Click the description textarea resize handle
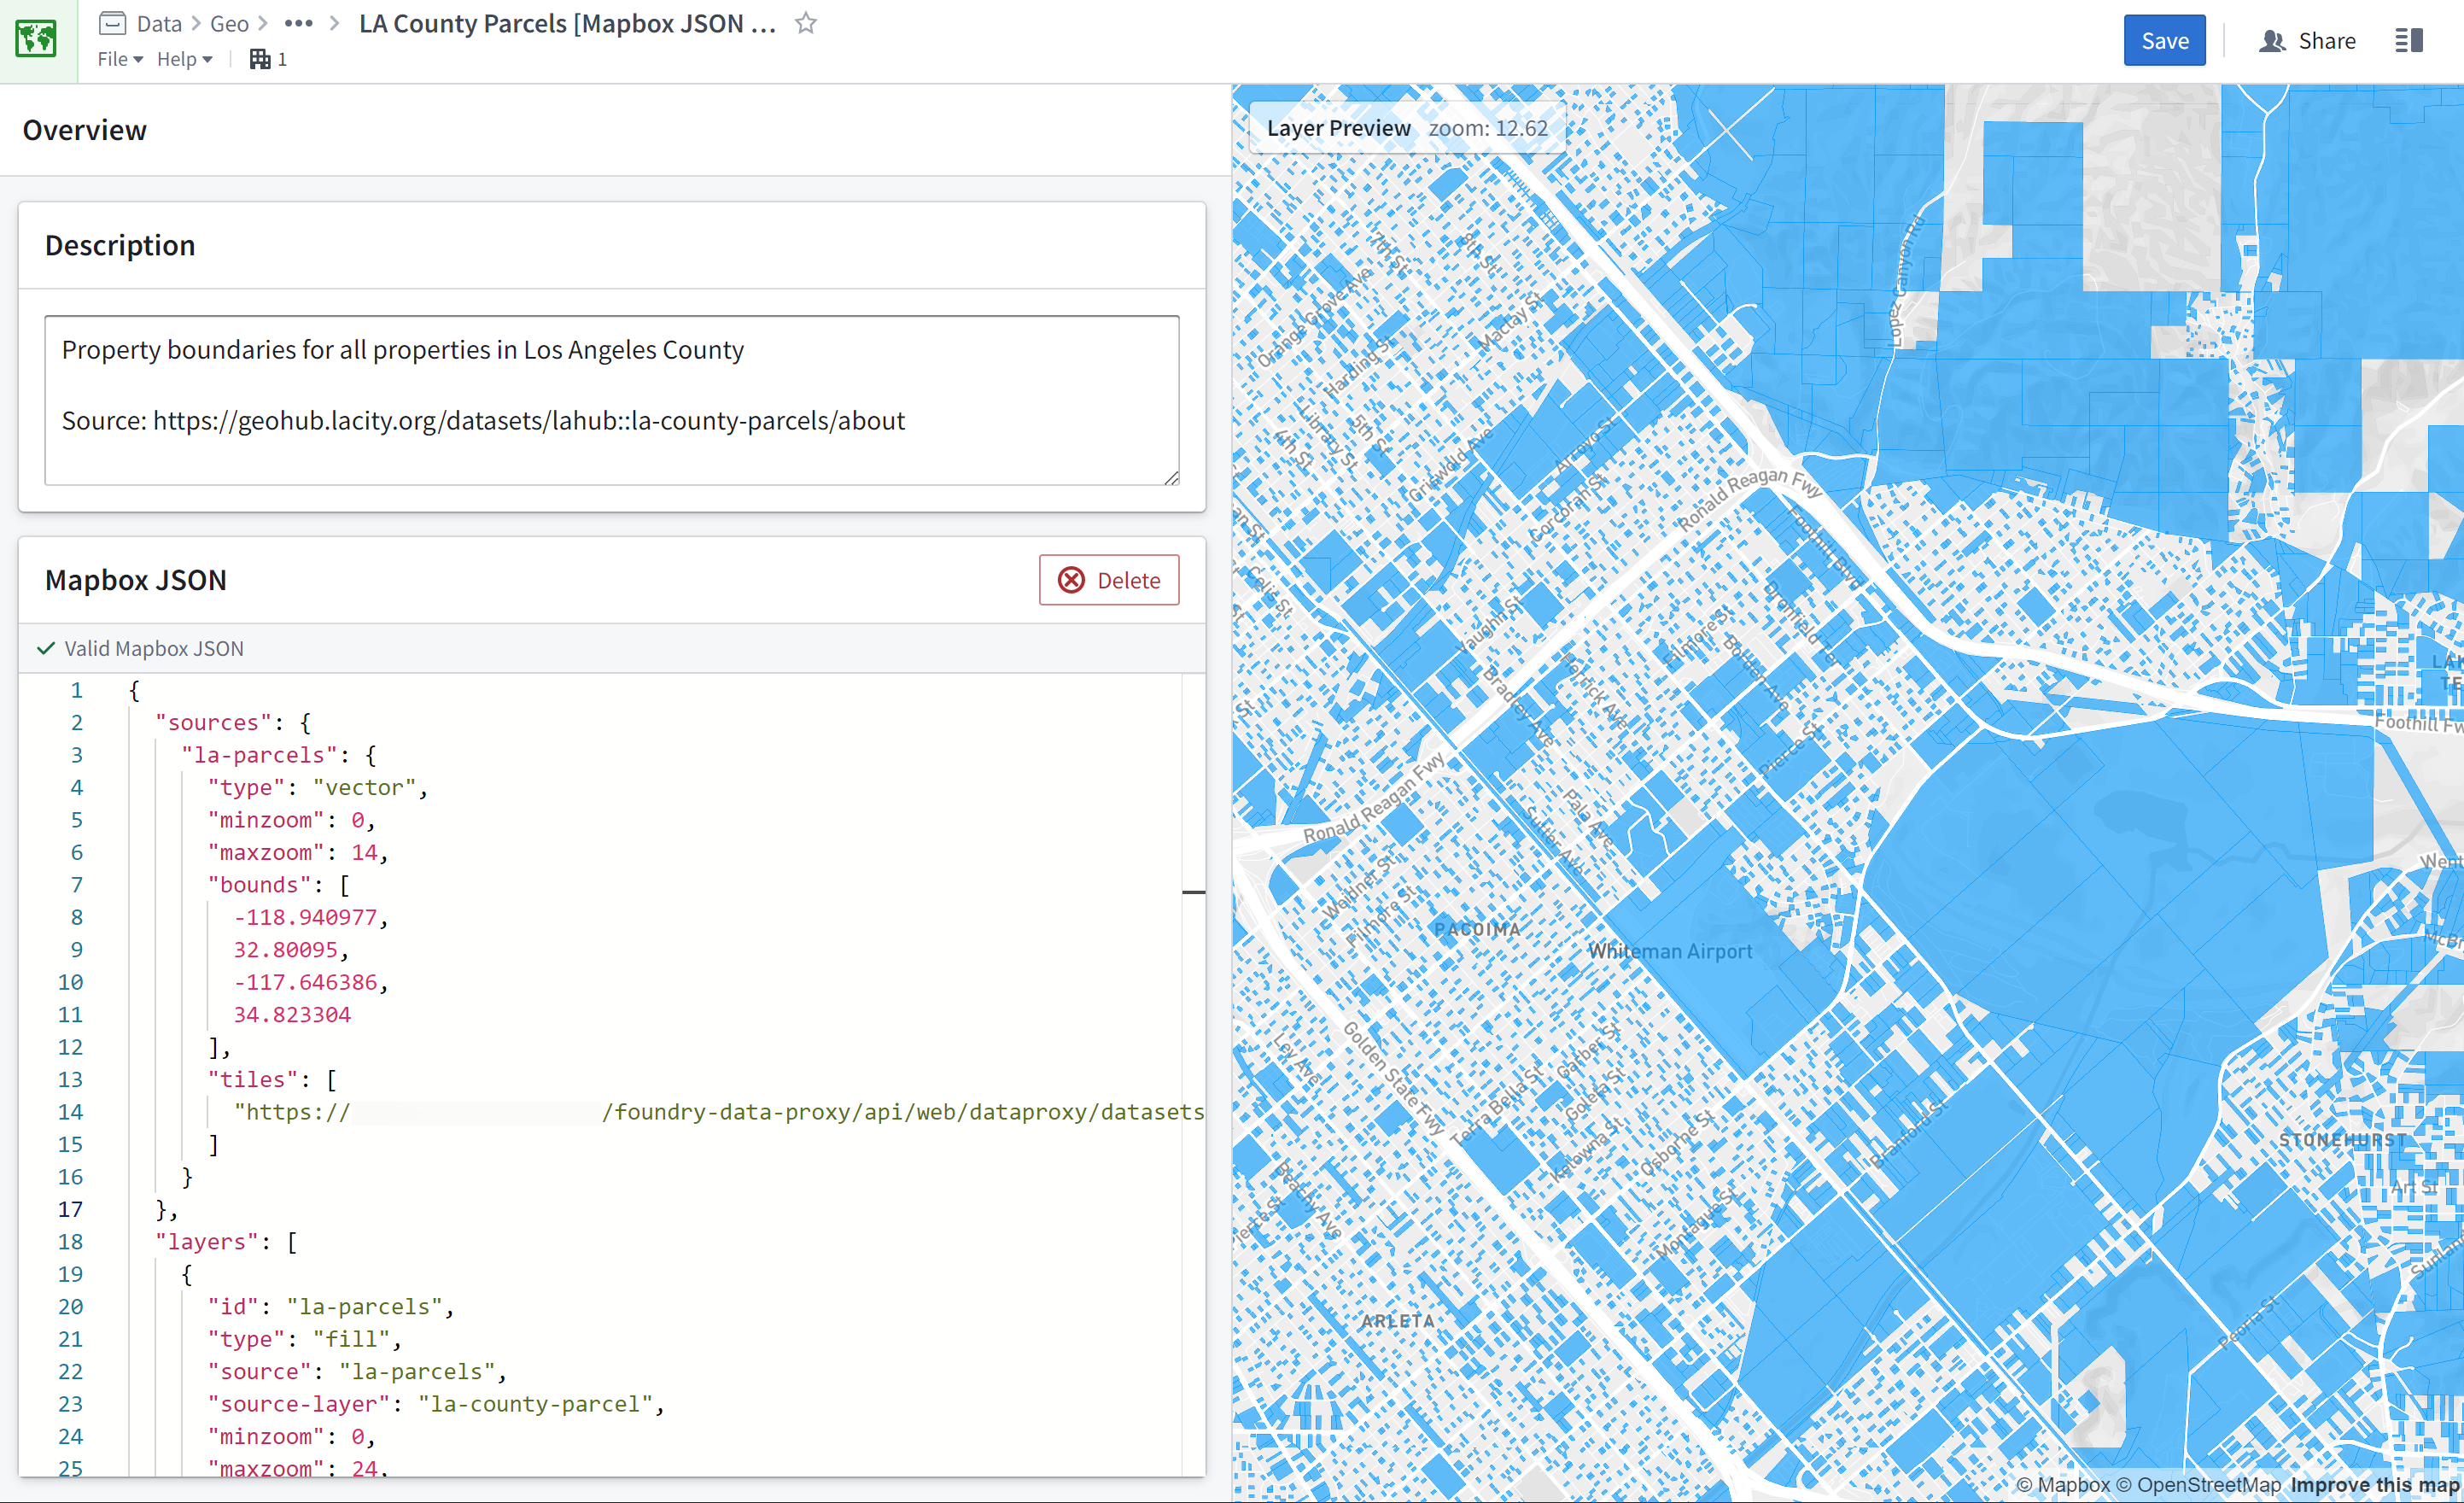The height and width of the screenshot is (1503, 2464). click(x=1172, y=478)
